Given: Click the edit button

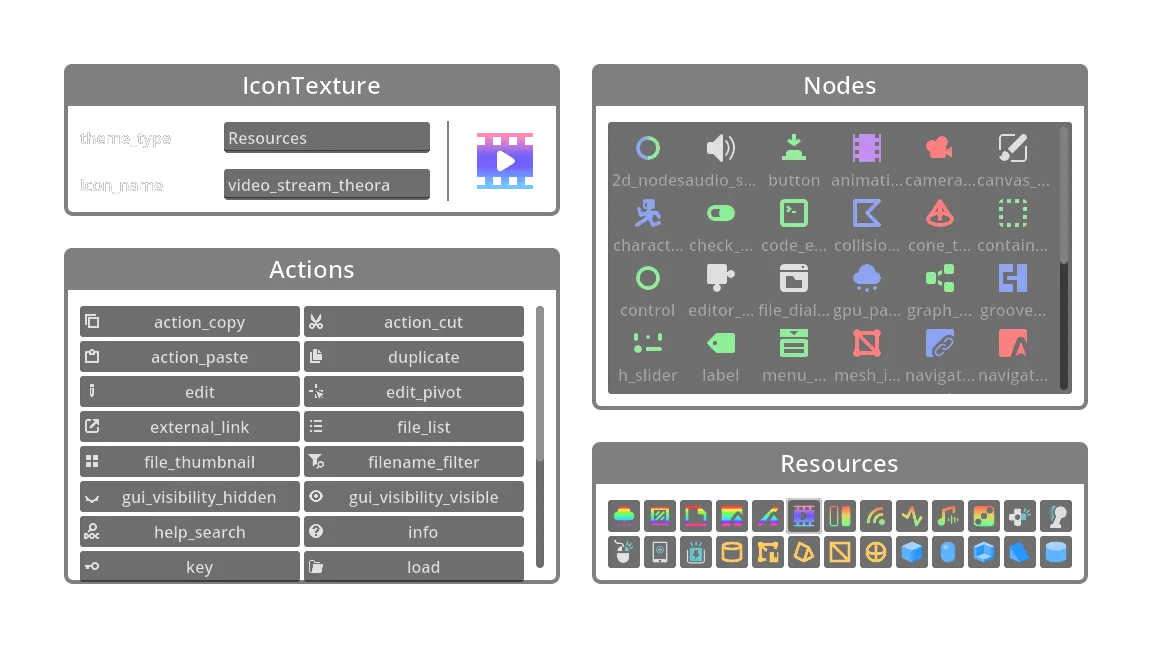Looking at the screenshot, I should pos(190,392).
